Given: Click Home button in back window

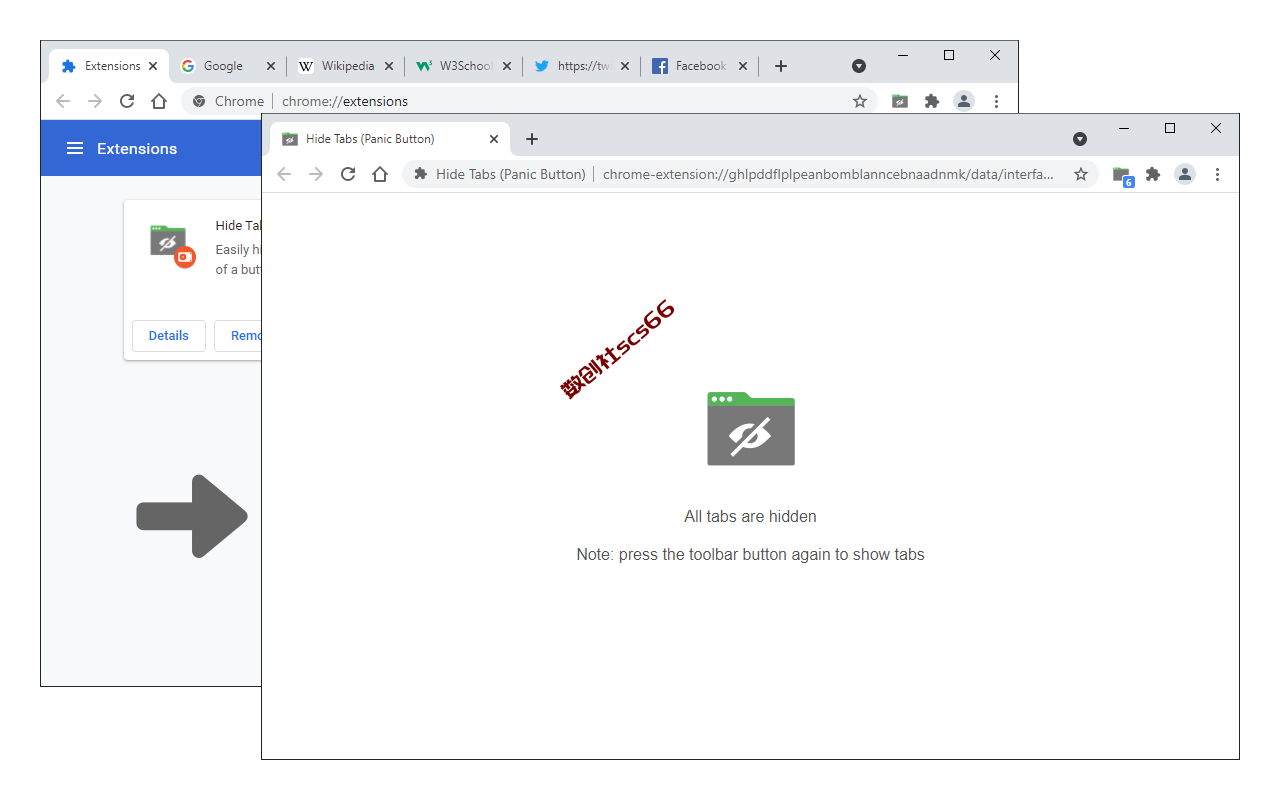Looking at the screenshot, I should (x=159, y=101).
